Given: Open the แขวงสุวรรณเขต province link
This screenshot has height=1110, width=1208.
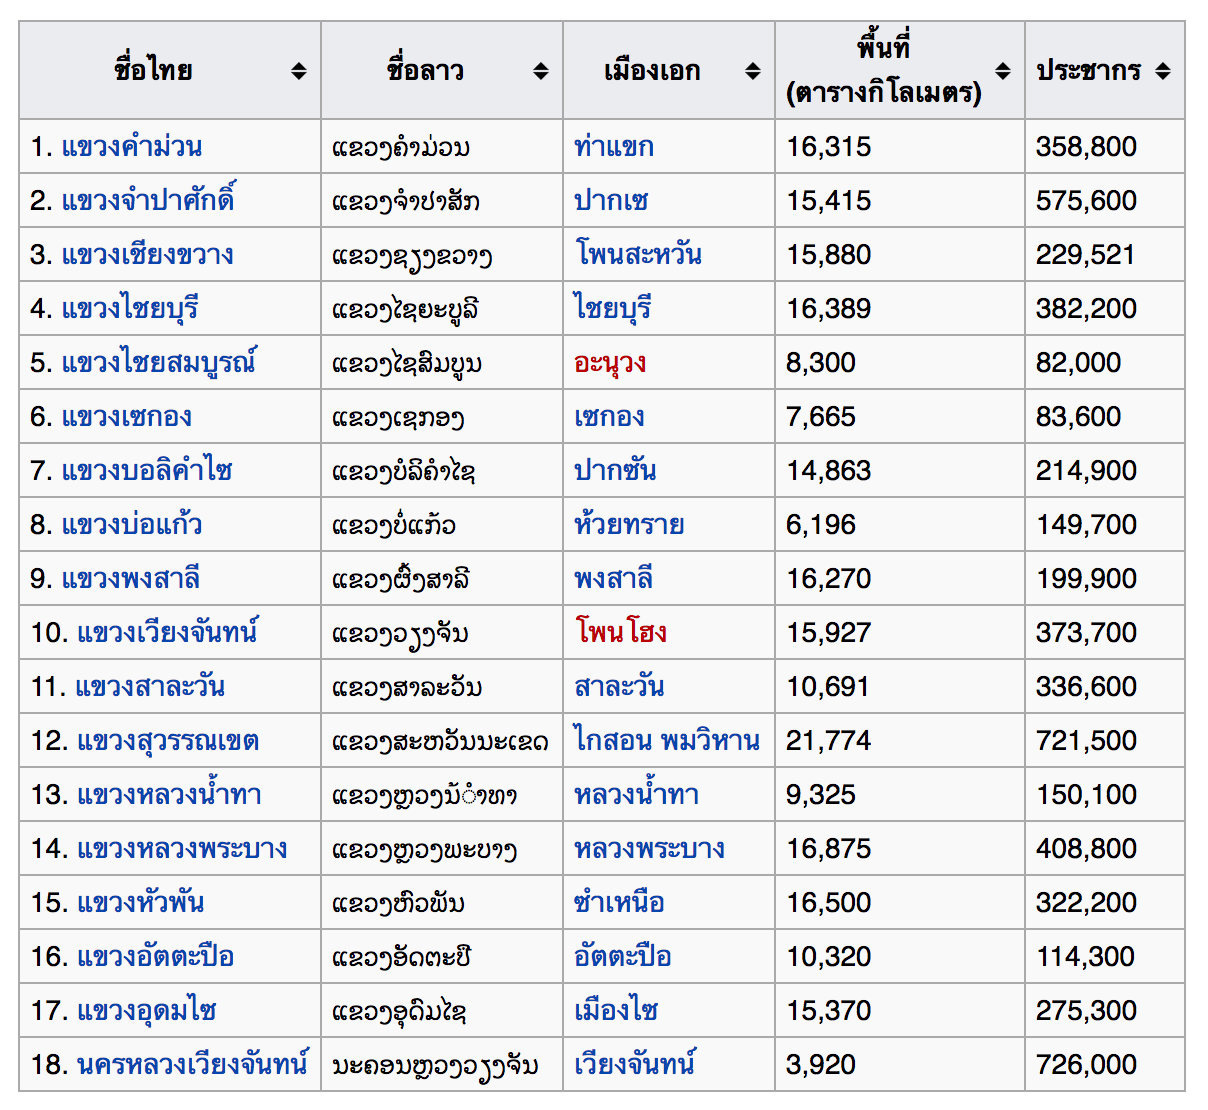Looking at the screenshot, I should click(x=168, y=741).
